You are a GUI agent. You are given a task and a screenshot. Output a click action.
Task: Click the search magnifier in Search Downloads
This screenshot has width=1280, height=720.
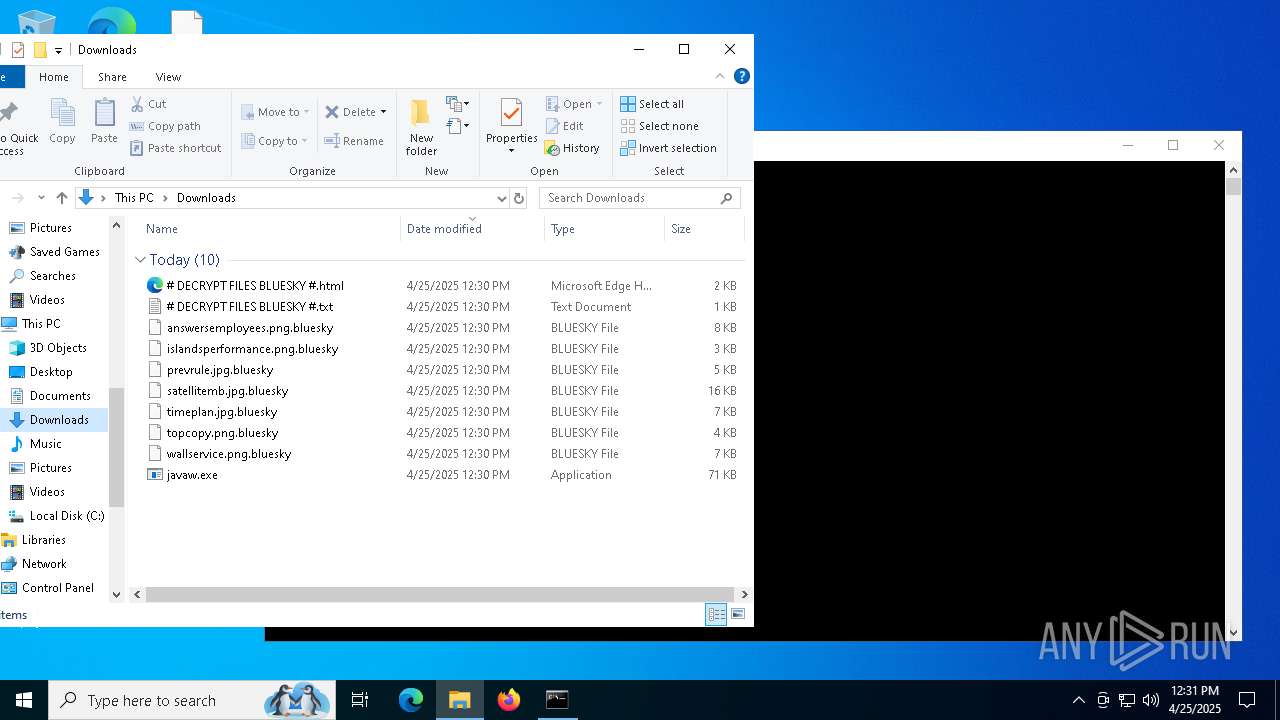727,198
